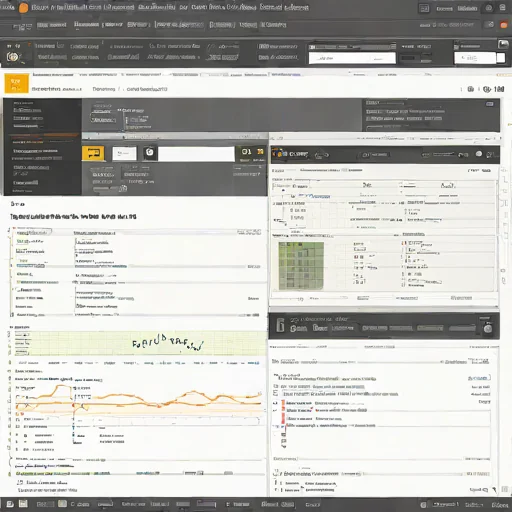This screenshot has height=512, width=512.
Task: Click the round icon near top right titlebar end
Action: point(489,8)
